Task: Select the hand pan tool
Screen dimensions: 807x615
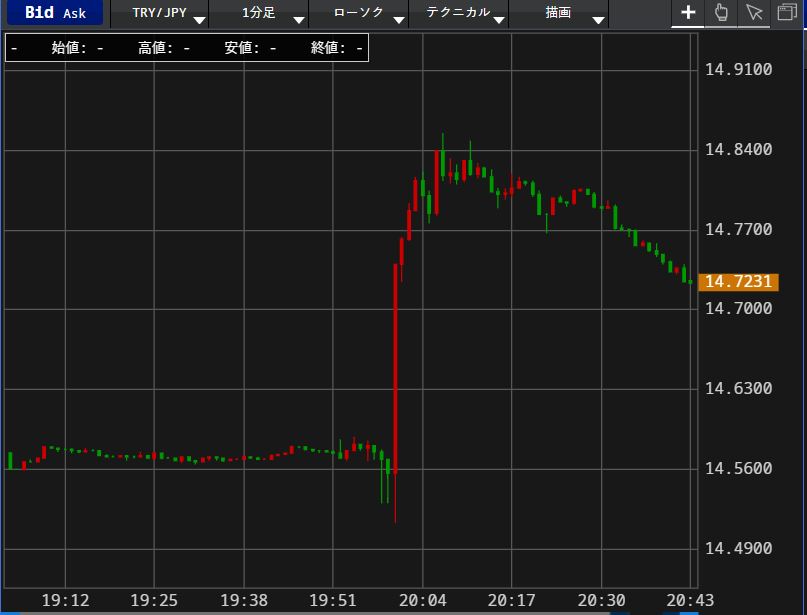Action: [x=721, y=13]
